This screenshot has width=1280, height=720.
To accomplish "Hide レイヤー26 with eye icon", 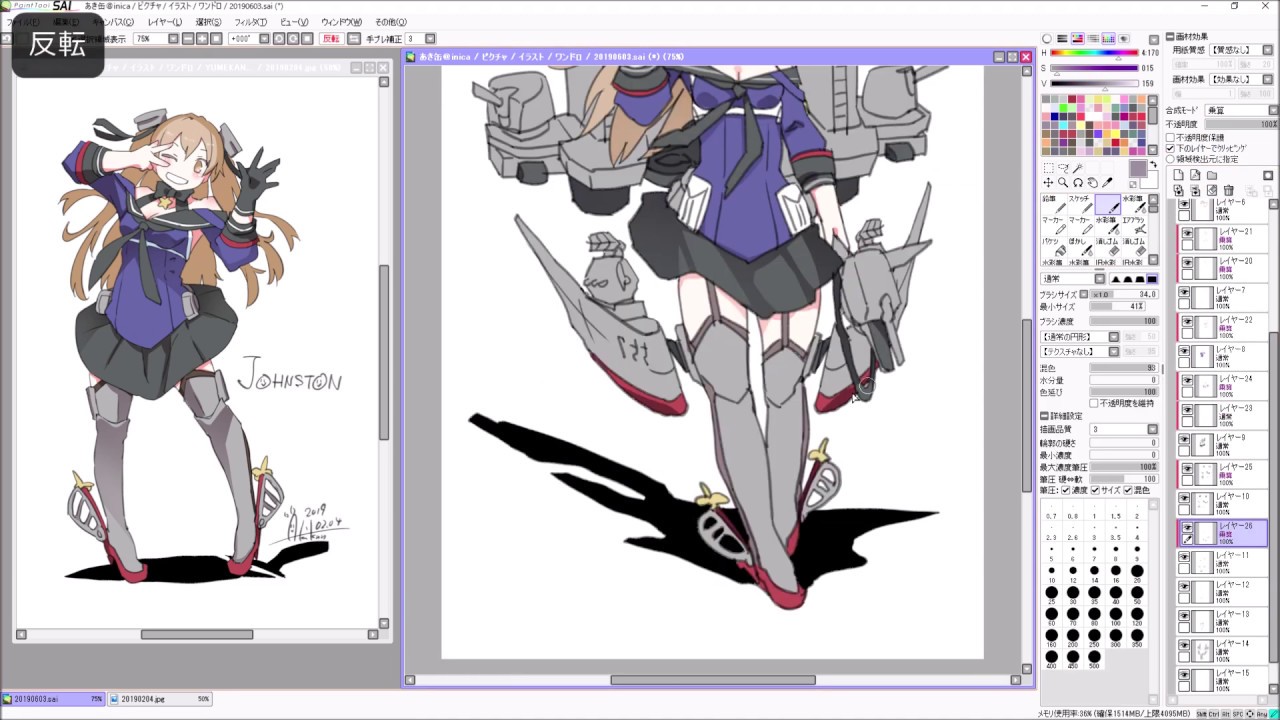I will 1187,527.
